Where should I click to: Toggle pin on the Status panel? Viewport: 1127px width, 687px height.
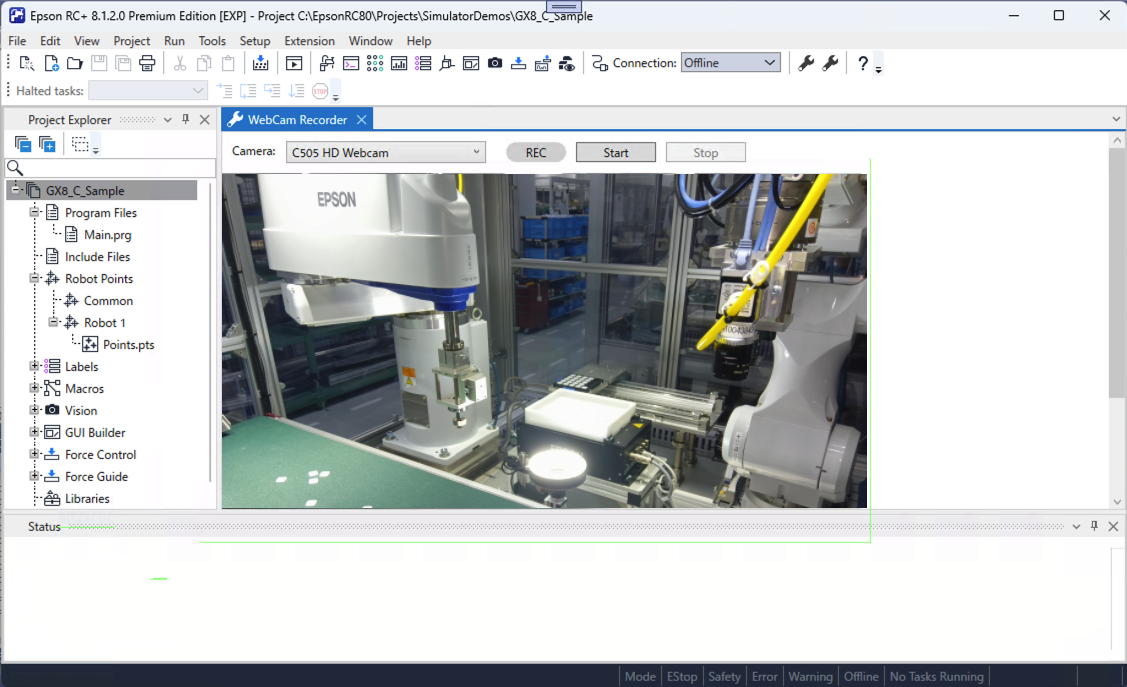tap(1094, 526)
